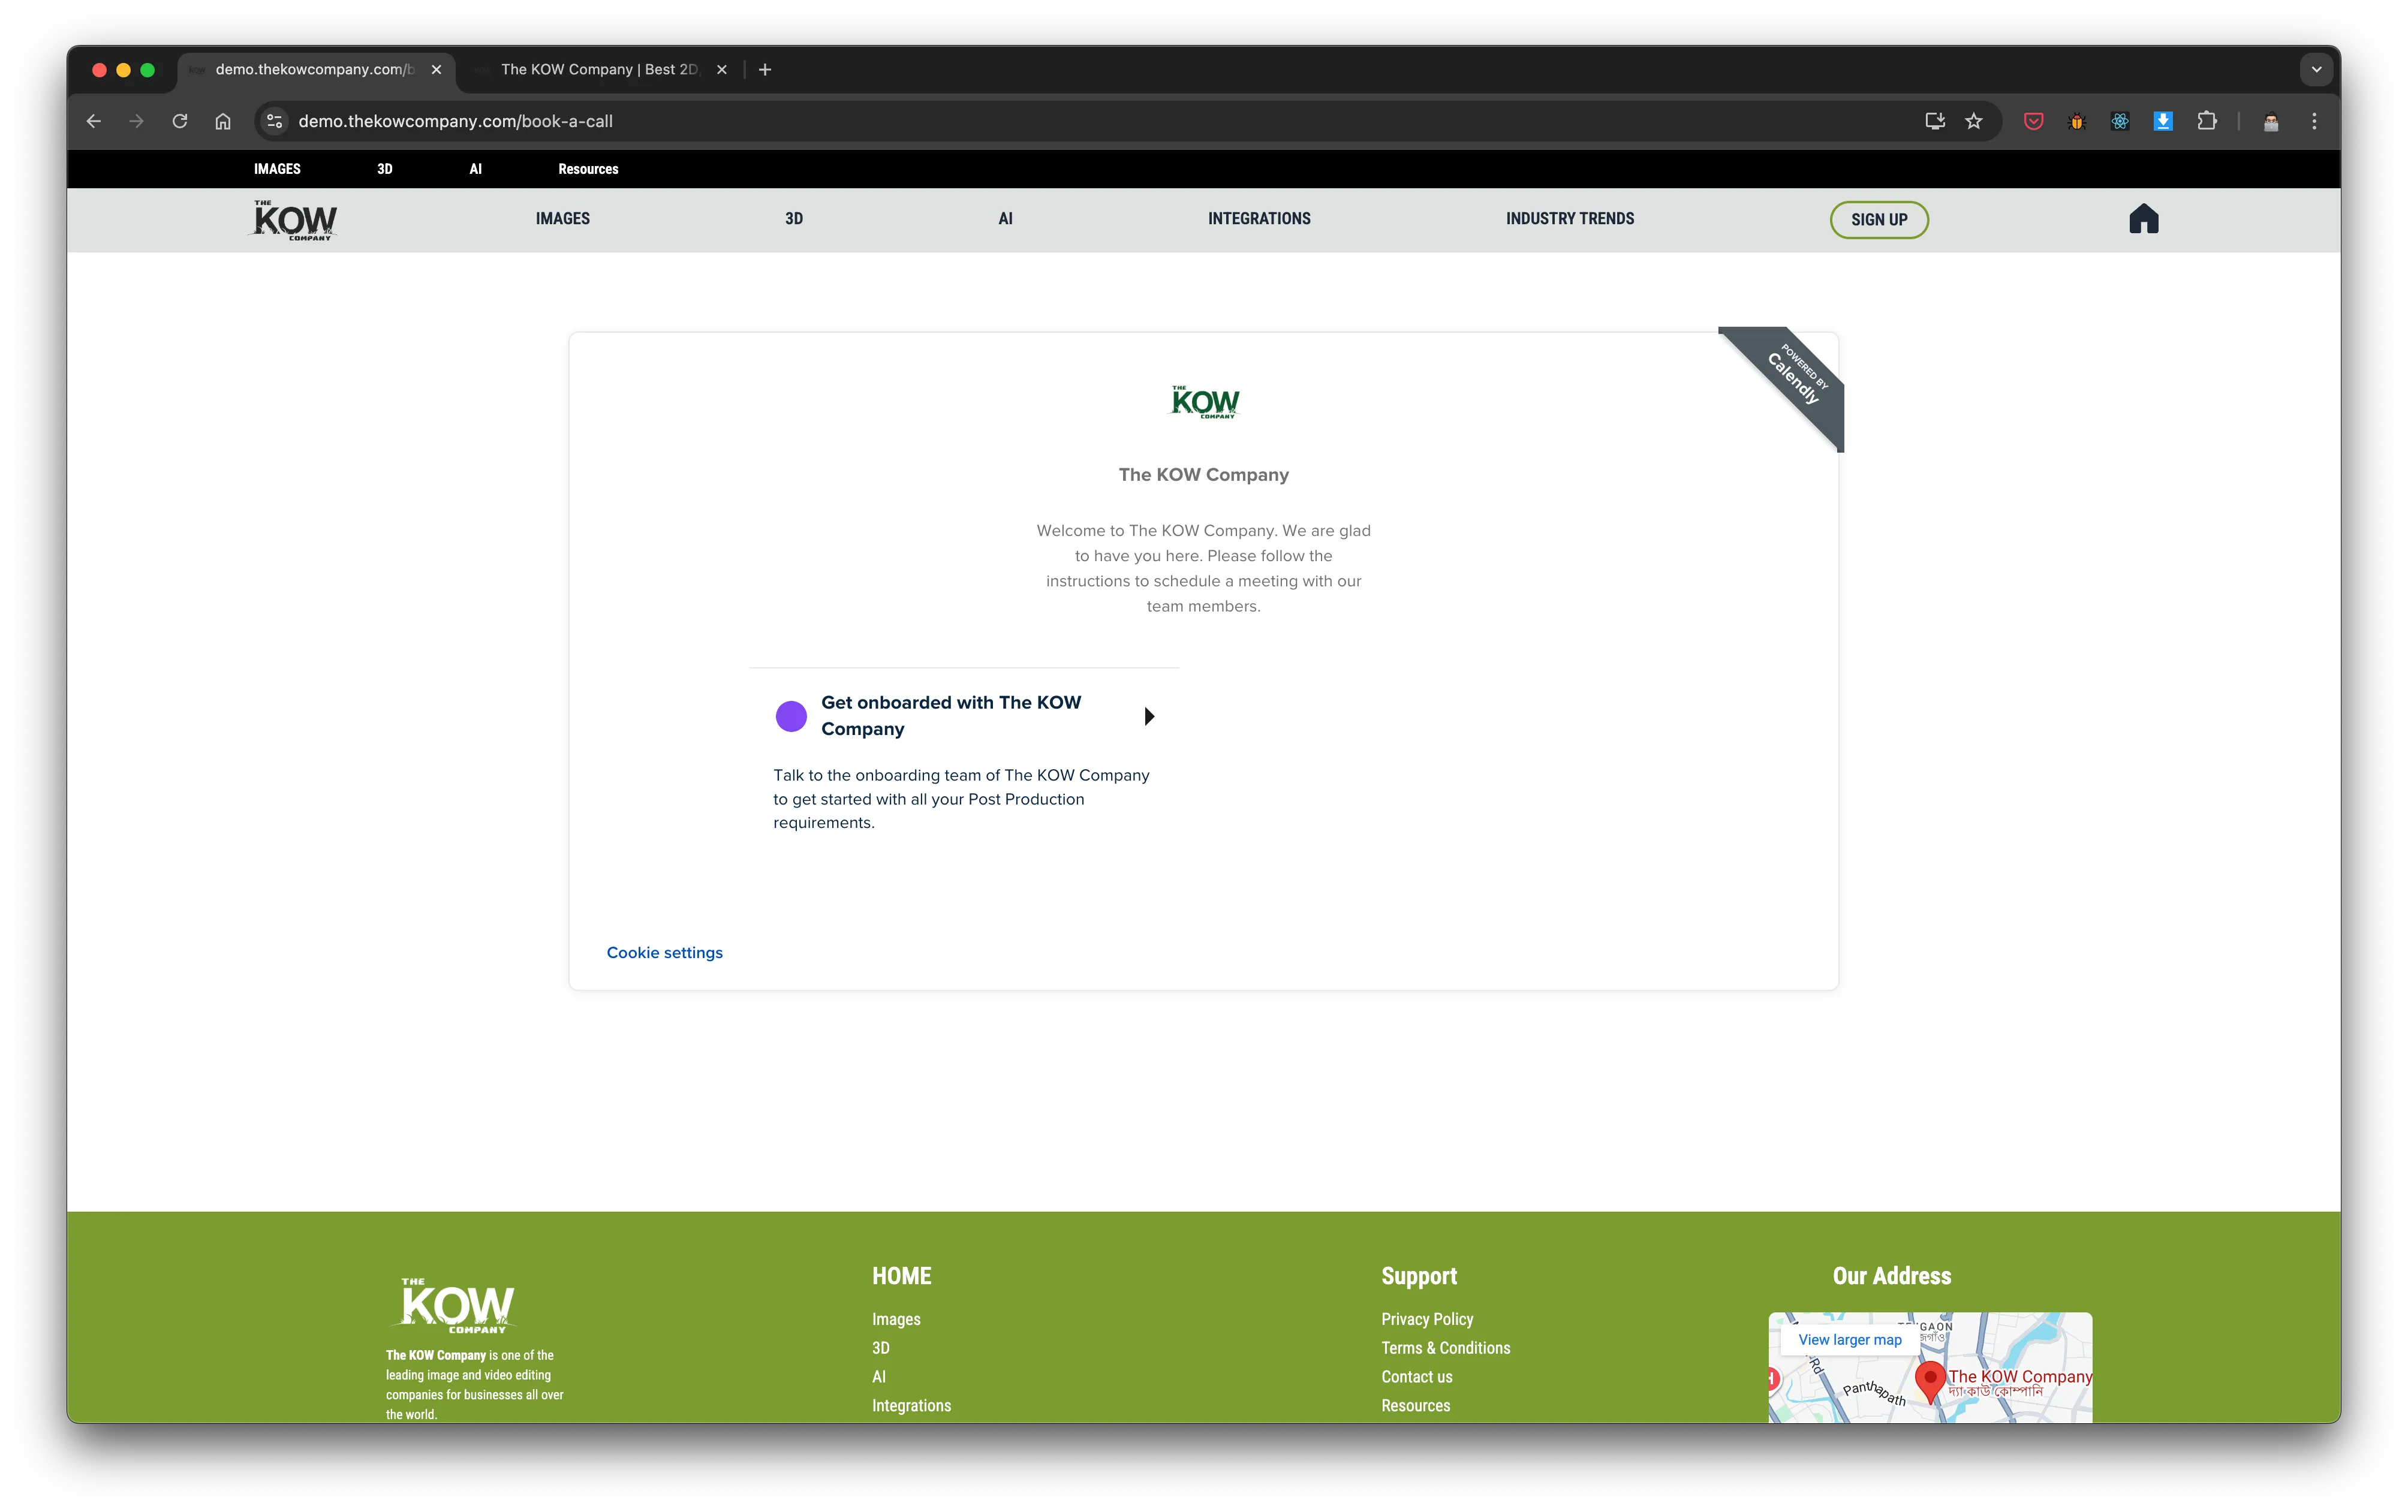Open the Extensions puzzle icon
The image size is (2408, 1512).
2207,121
